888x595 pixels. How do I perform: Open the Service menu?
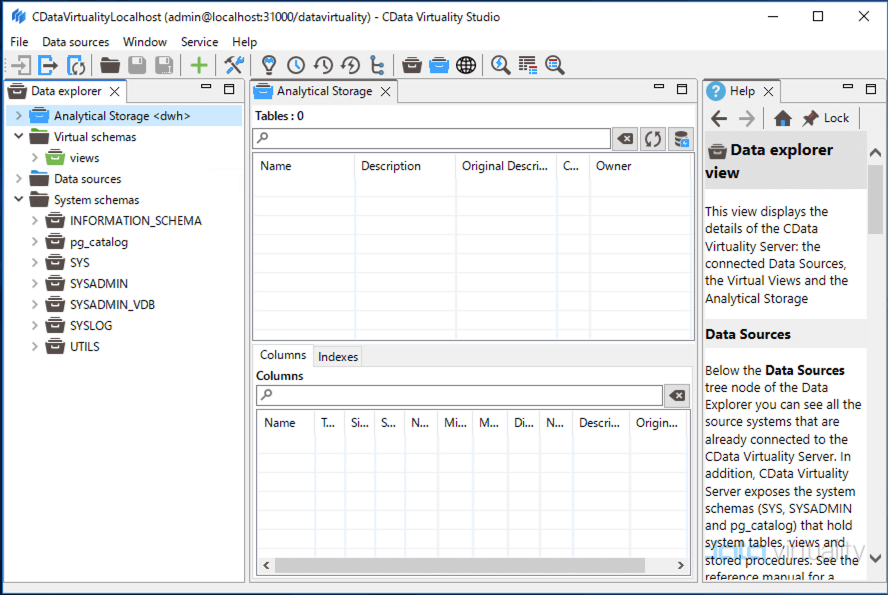pyautogui.click(x=199, y=42)
